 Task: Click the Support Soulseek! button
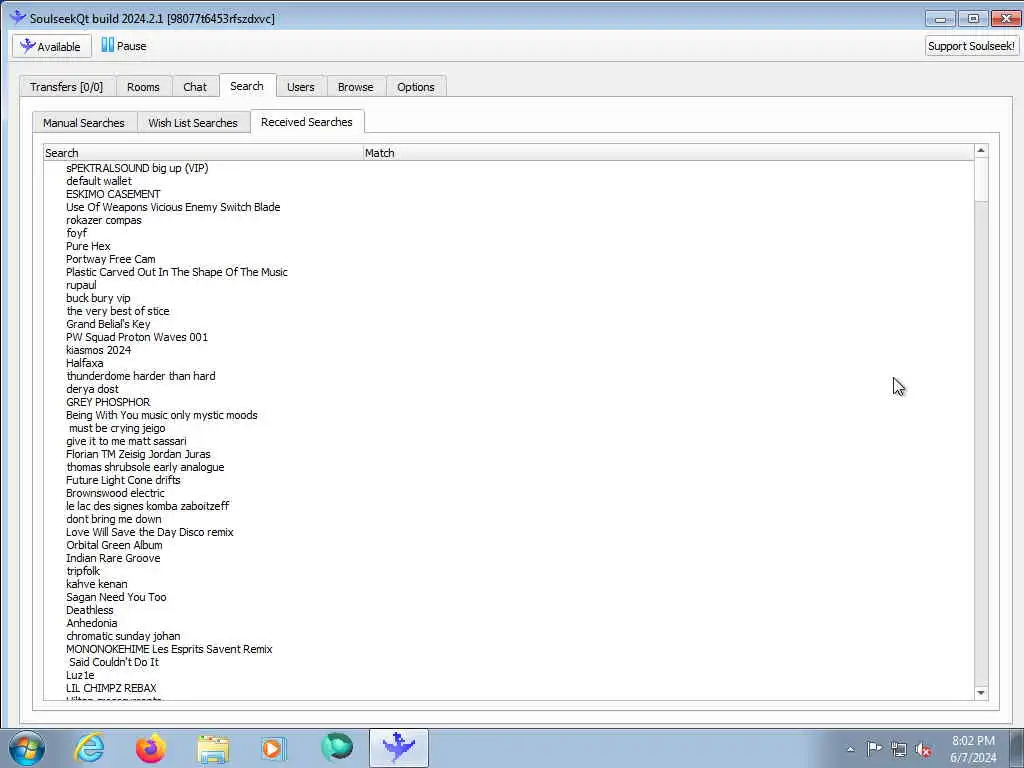[971, 46]
